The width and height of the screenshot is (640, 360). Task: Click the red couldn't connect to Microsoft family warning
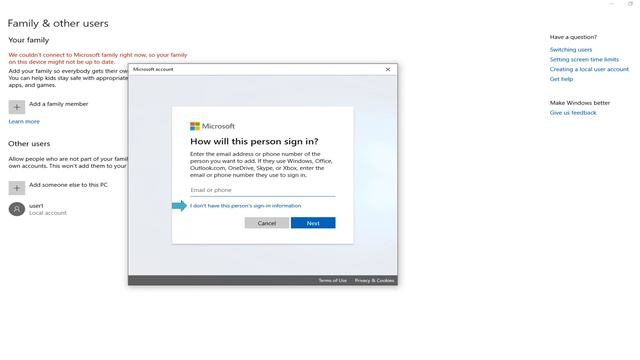tap(98, 58)
